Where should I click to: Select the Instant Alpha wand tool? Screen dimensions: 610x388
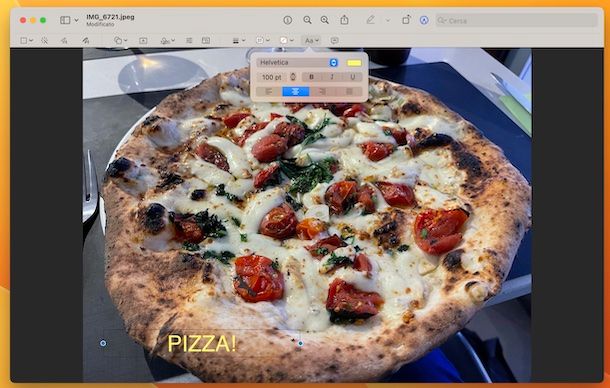coord(45,40)
